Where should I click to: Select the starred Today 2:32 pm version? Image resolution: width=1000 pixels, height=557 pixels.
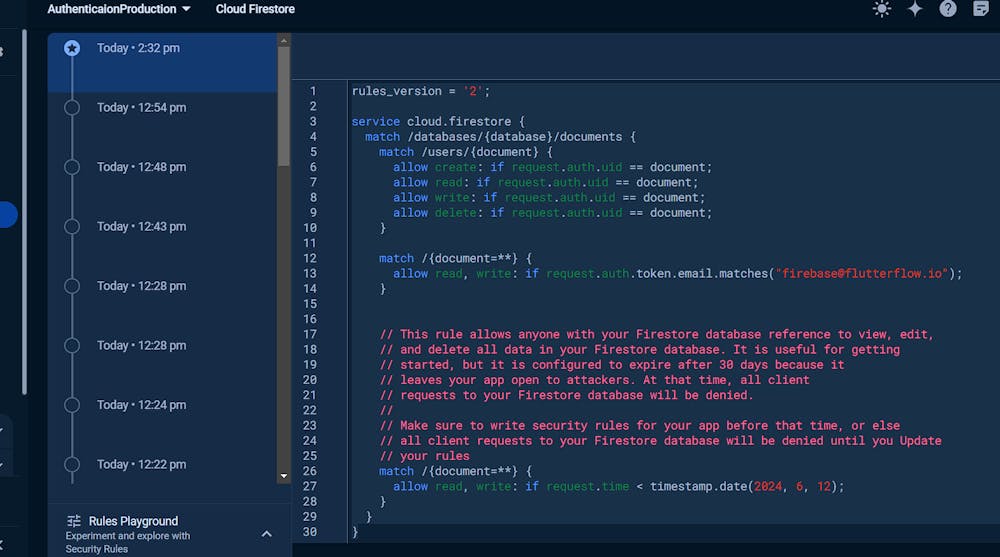(163, 63)
